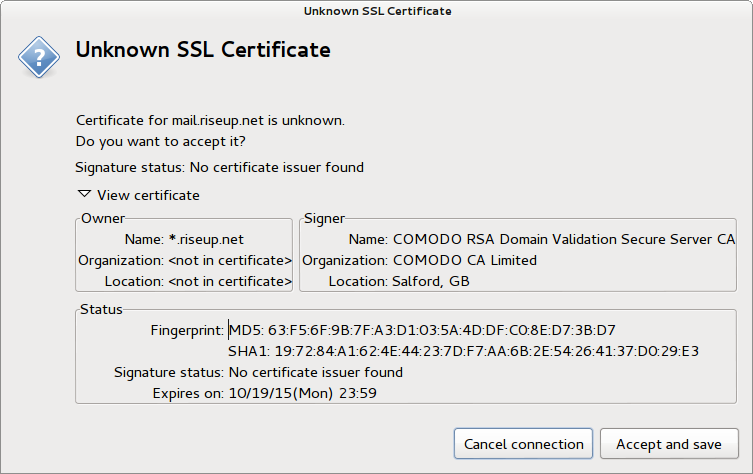Click the SHA1 fingerprint value

(x=463, y=351)
